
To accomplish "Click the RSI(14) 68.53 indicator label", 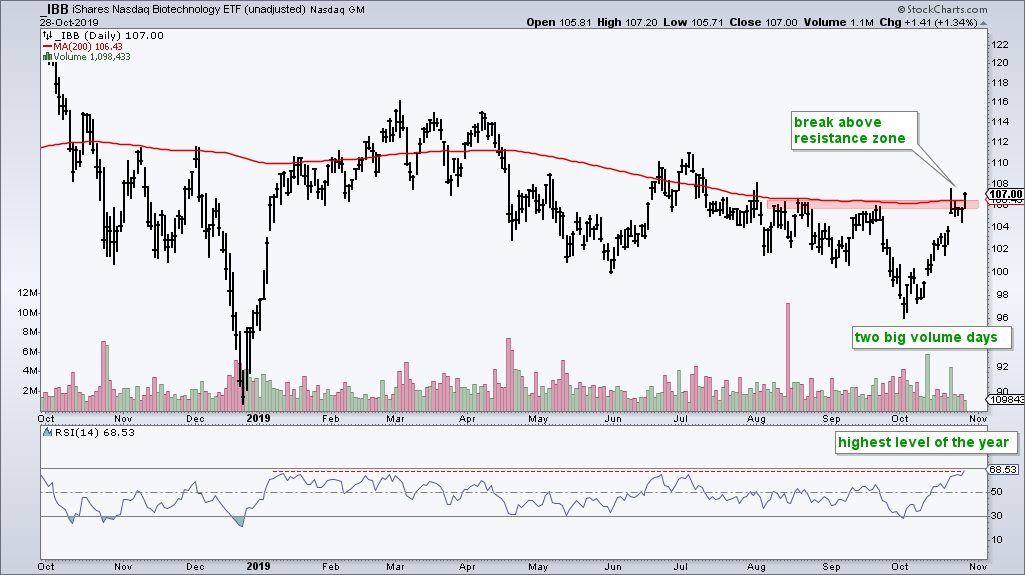I will click(x=93, y=433).
